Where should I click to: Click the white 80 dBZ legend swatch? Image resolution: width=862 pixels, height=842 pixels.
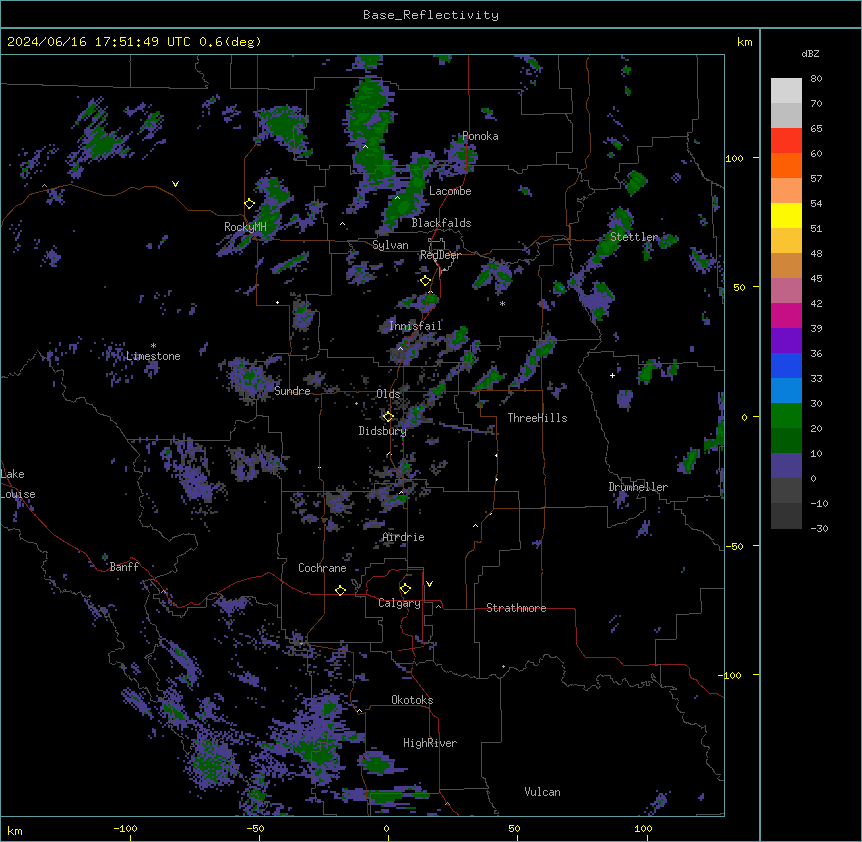click(786, 91)
